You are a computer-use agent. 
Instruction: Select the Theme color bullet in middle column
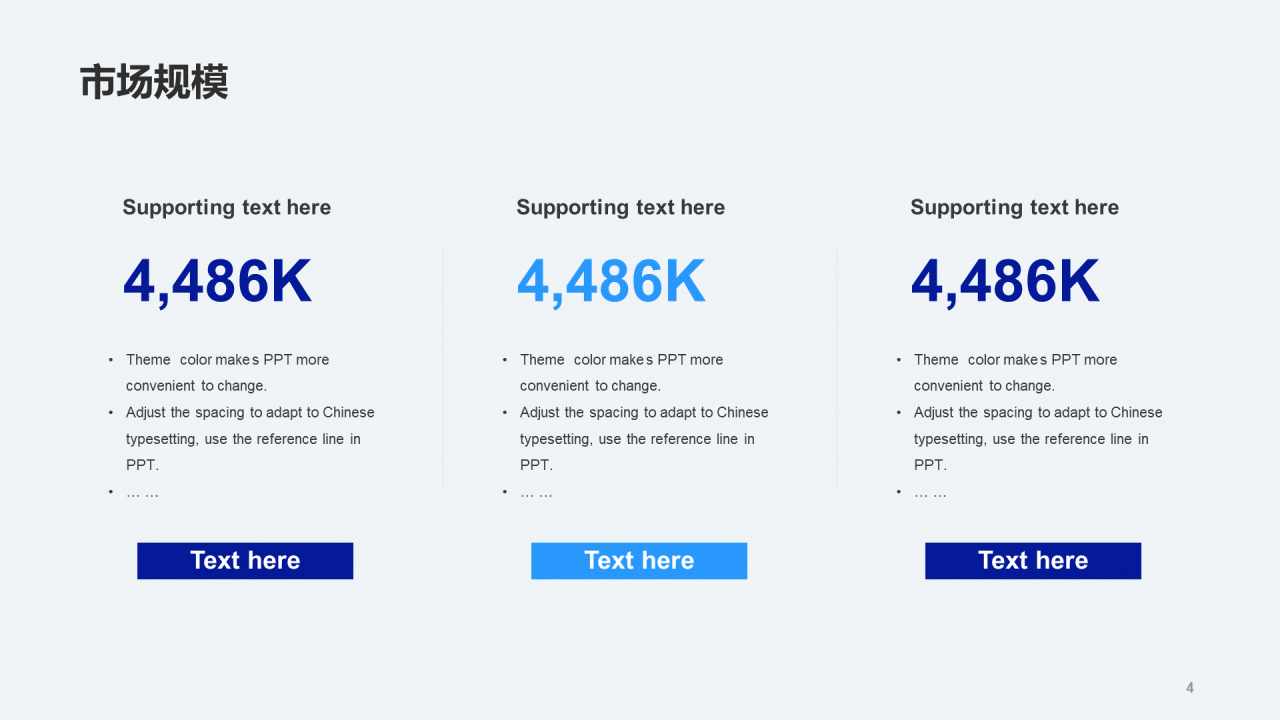pos(621,373)
